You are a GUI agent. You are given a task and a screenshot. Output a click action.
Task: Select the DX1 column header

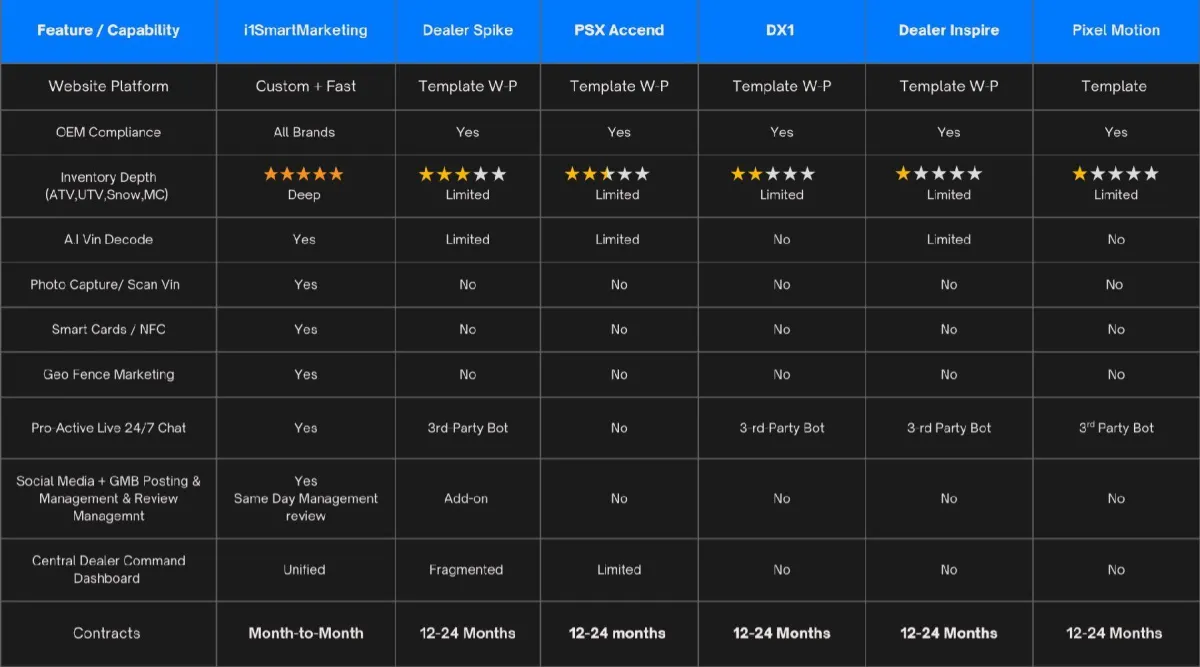pos(781,30)
